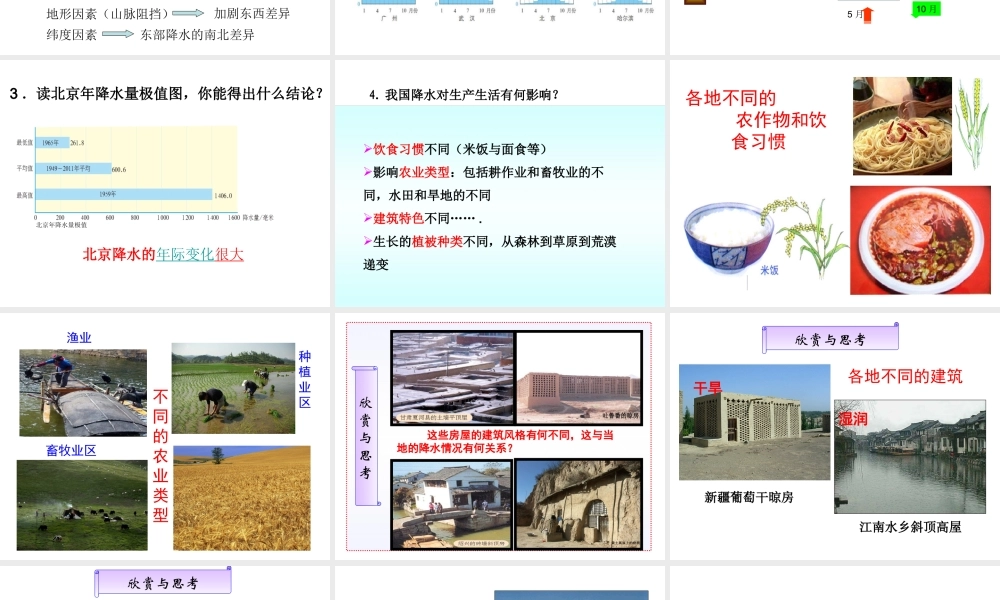
Task: Select the text 纬度因素
Action: [71, 34]
